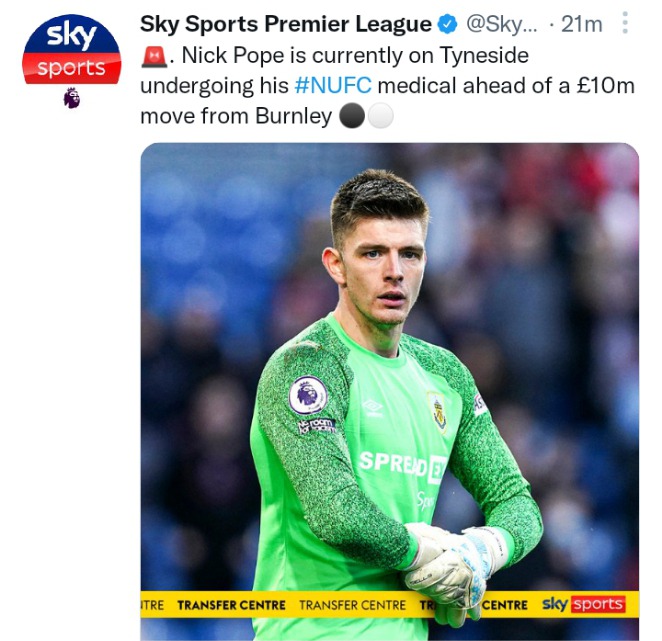
Task: Click the red siren emoji in tweet
Action: tap(154, 57)
